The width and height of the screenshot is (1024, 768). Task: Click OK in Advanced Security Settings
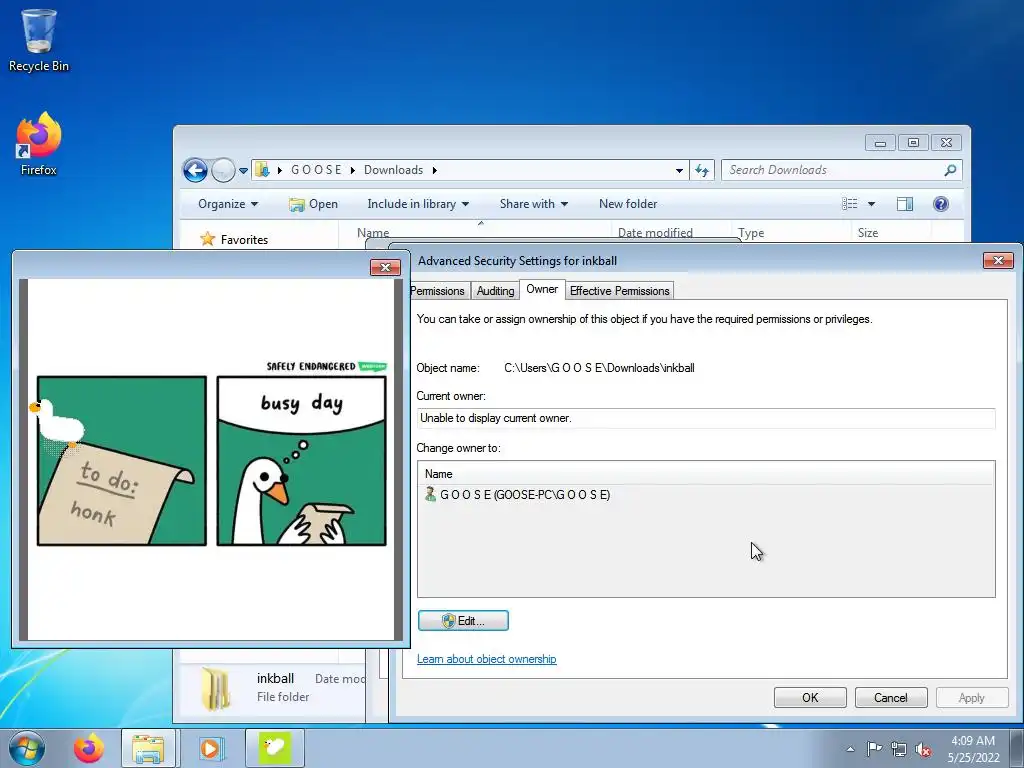[810, 697]
